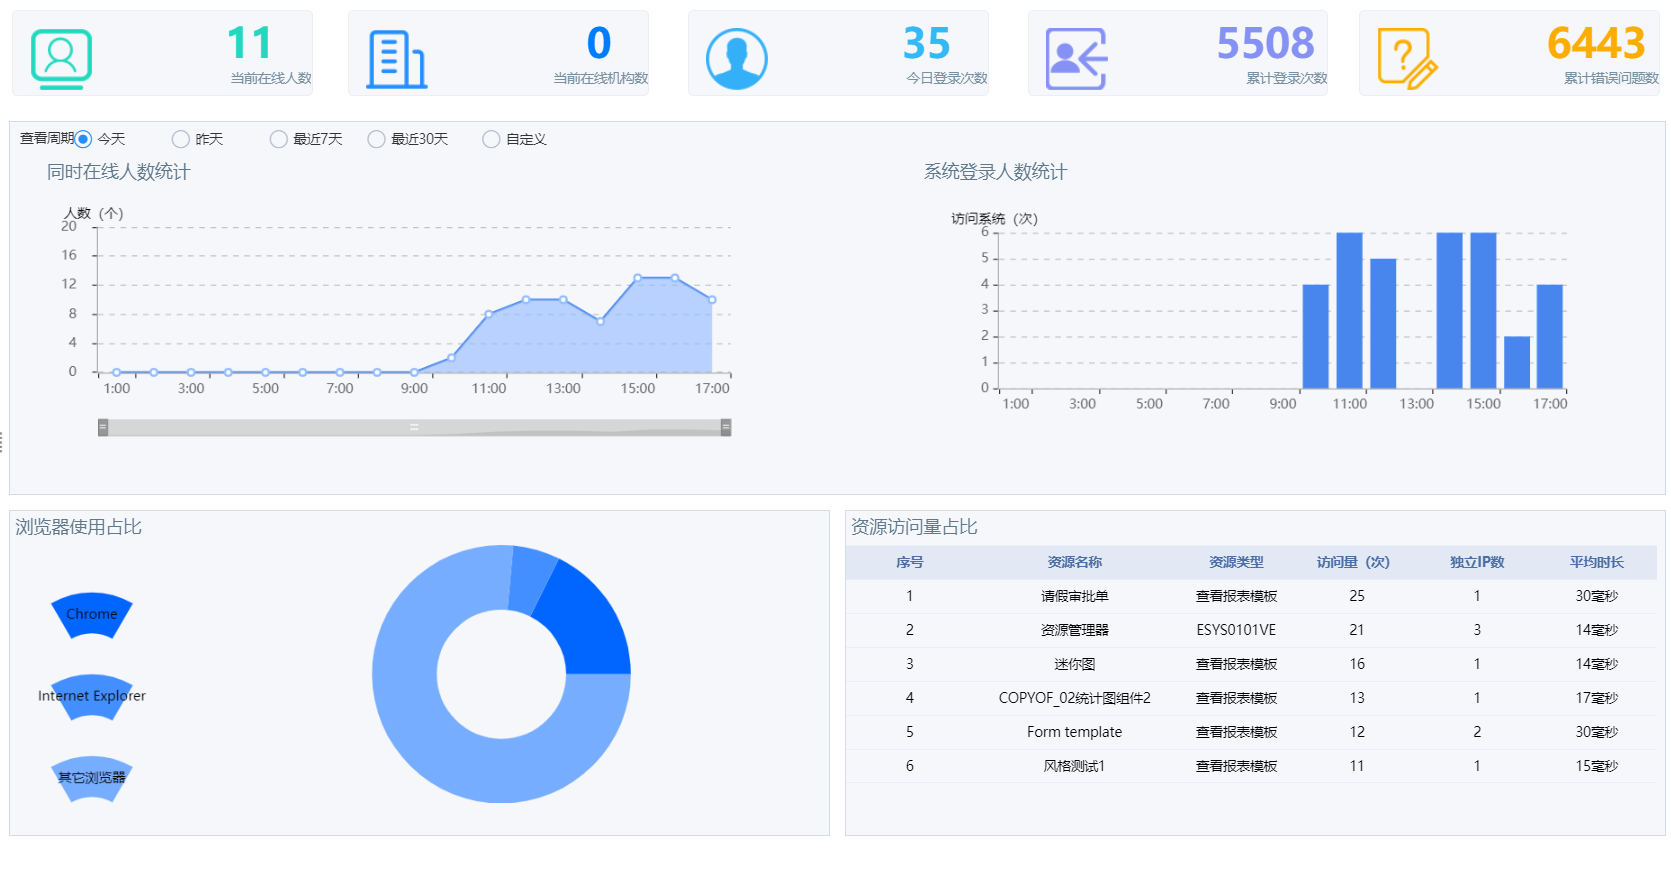
Task: Choose the 自定义 custom period option
Action: click(x=491, y=139)
